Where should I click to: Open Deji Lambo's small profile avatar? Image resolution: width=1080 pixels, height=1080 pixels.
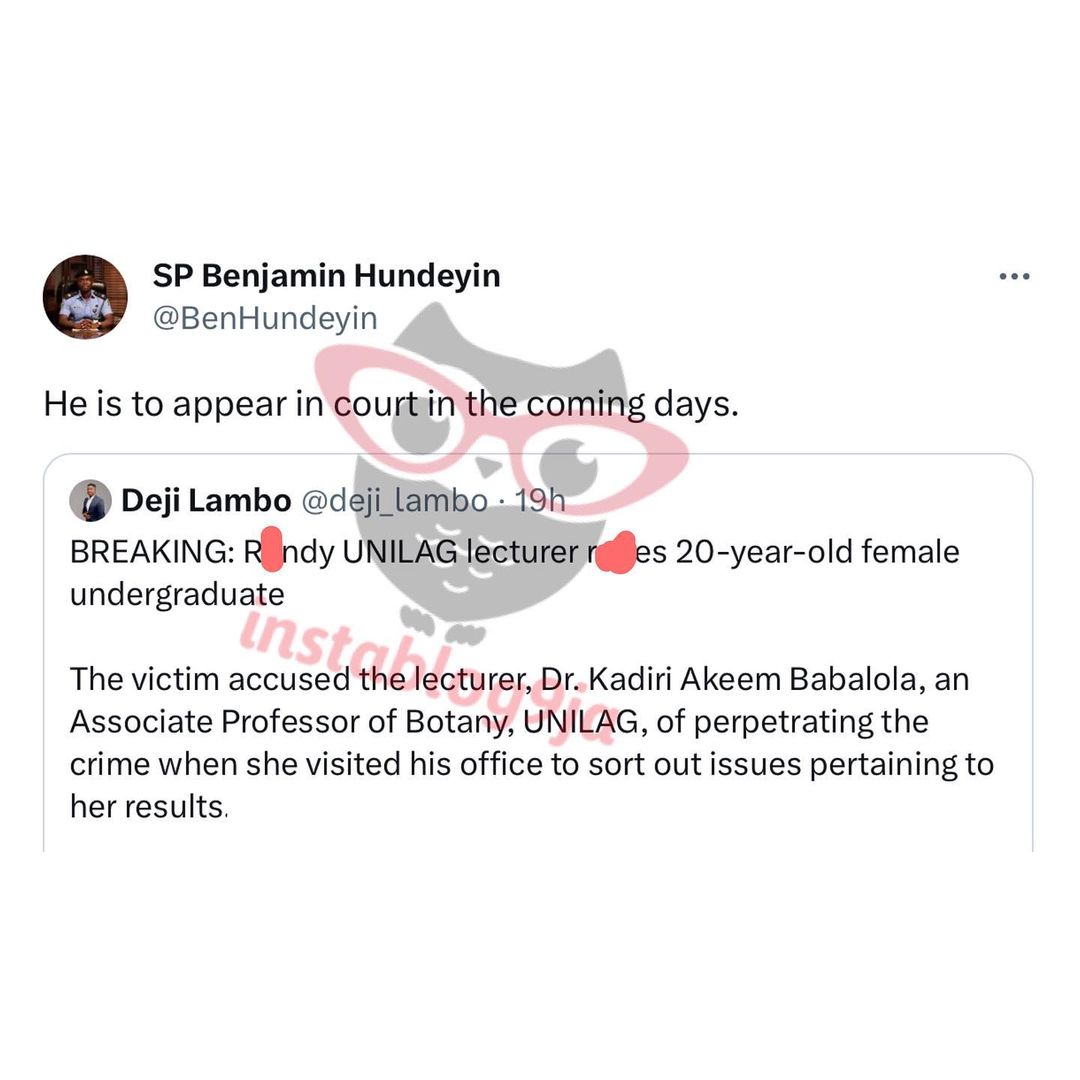pos(90,500)
